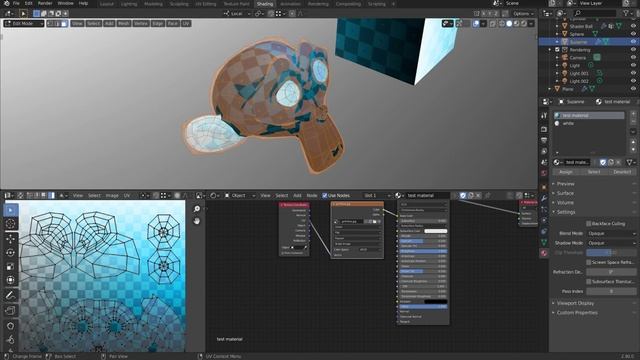Toggle Backface Culling checkbox
Image resolution: width=640 pixels, height=360 pixels.
pos(589,224)
